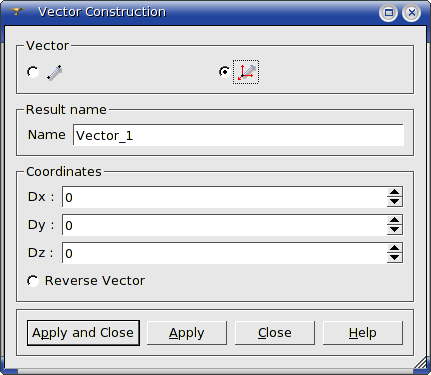Click the window title bar app icon

(16, 12)
